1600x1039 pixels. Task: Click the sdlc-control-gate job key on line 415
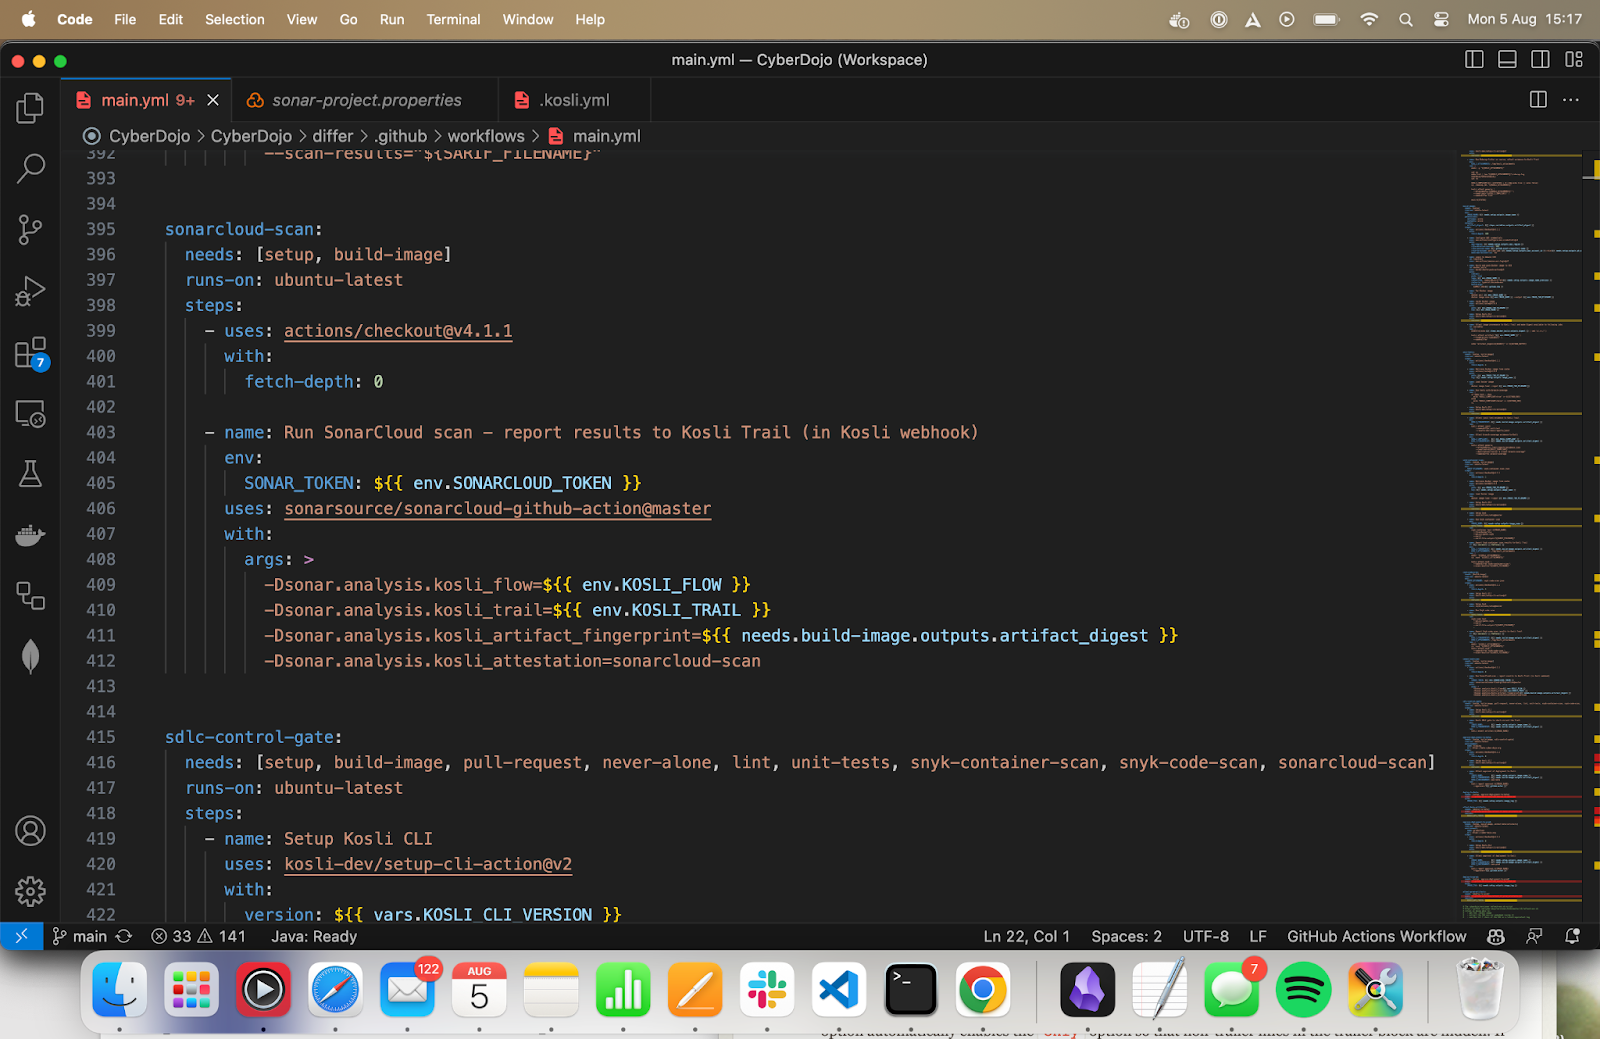click(x=249, y=737)
